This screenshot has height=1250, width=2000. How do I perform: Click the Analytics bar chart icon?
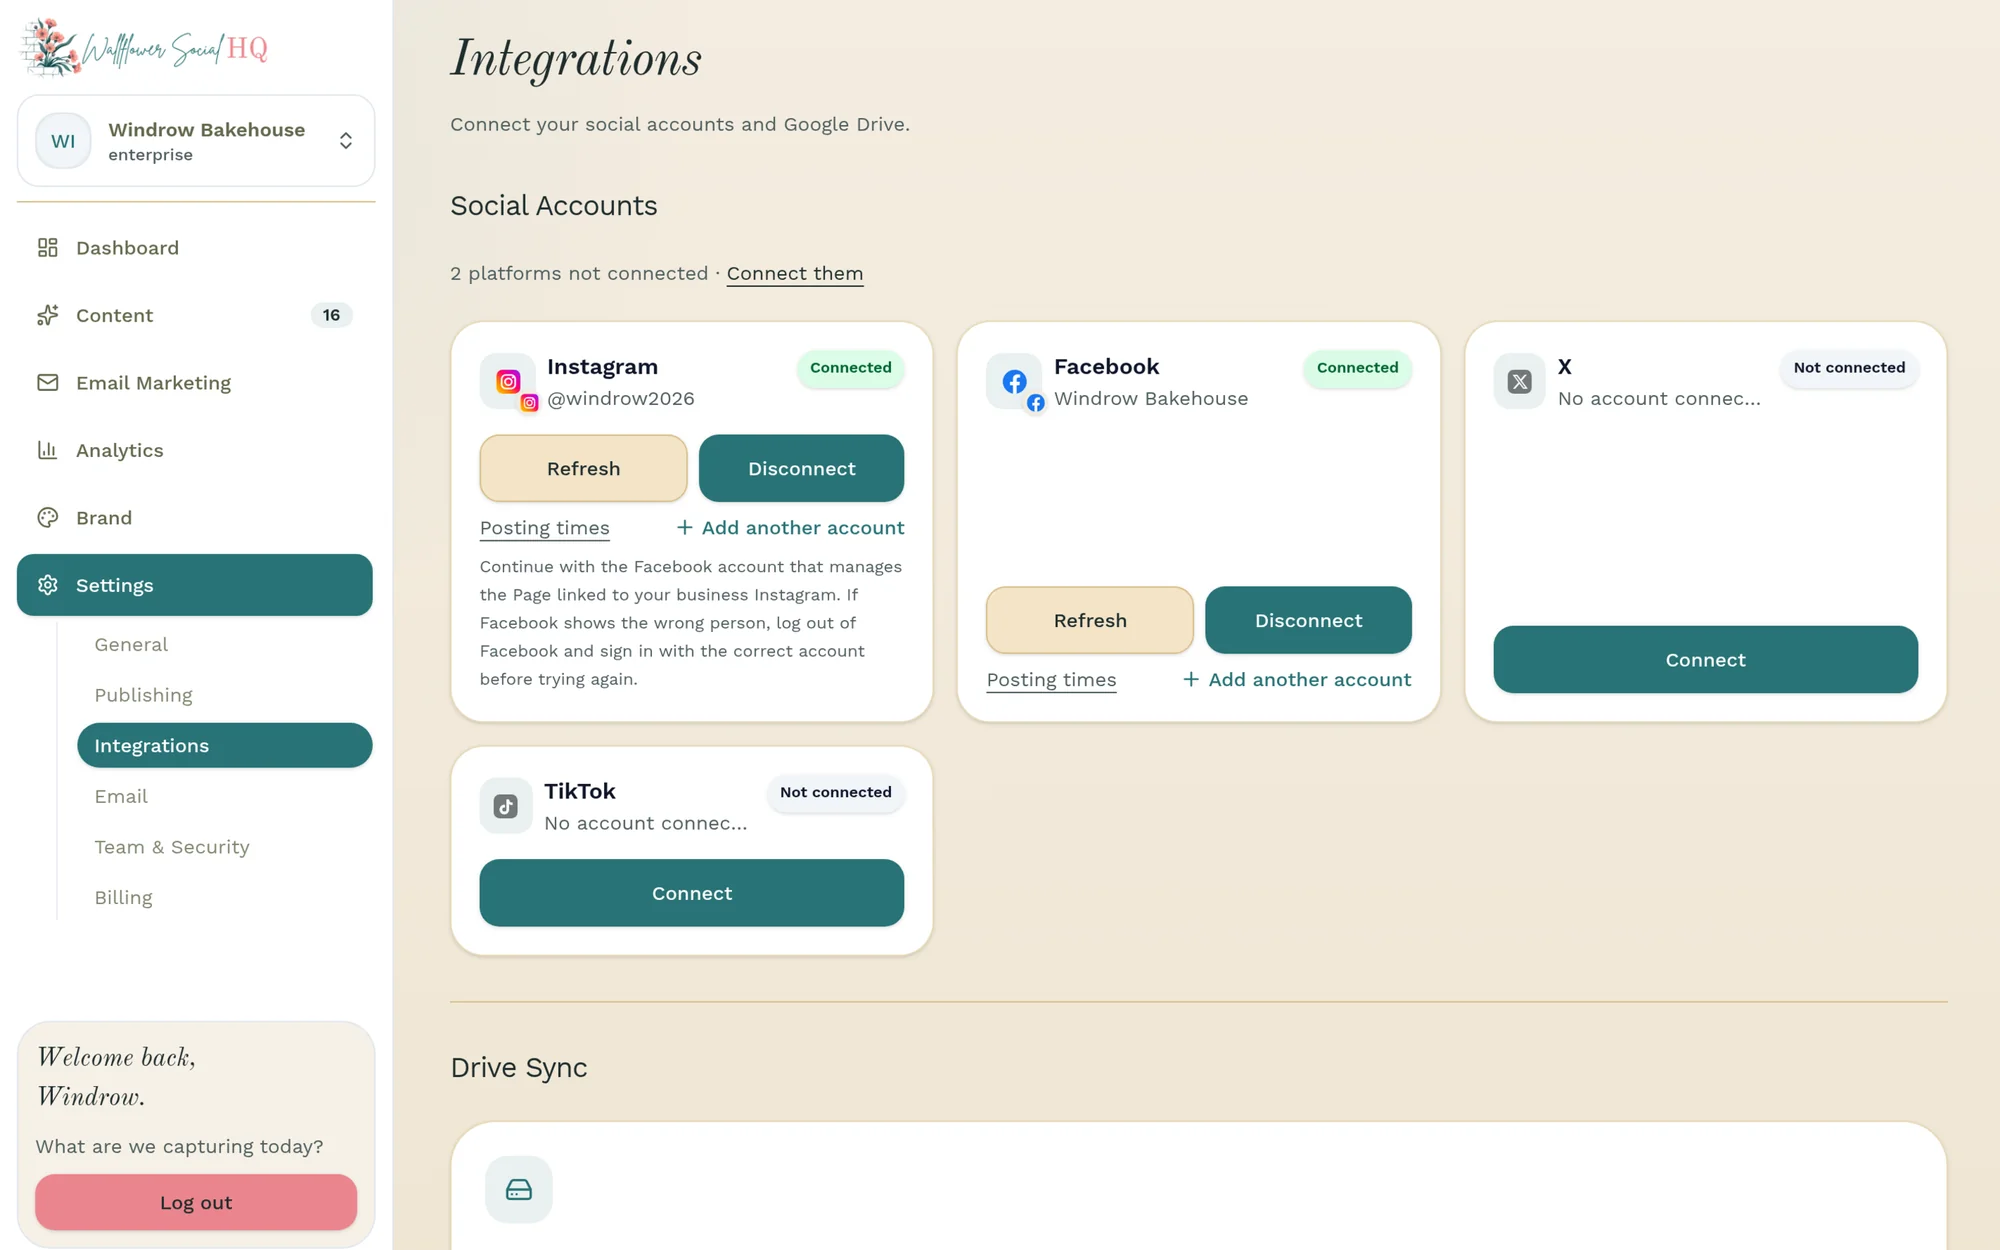click(x=48, y=450)
